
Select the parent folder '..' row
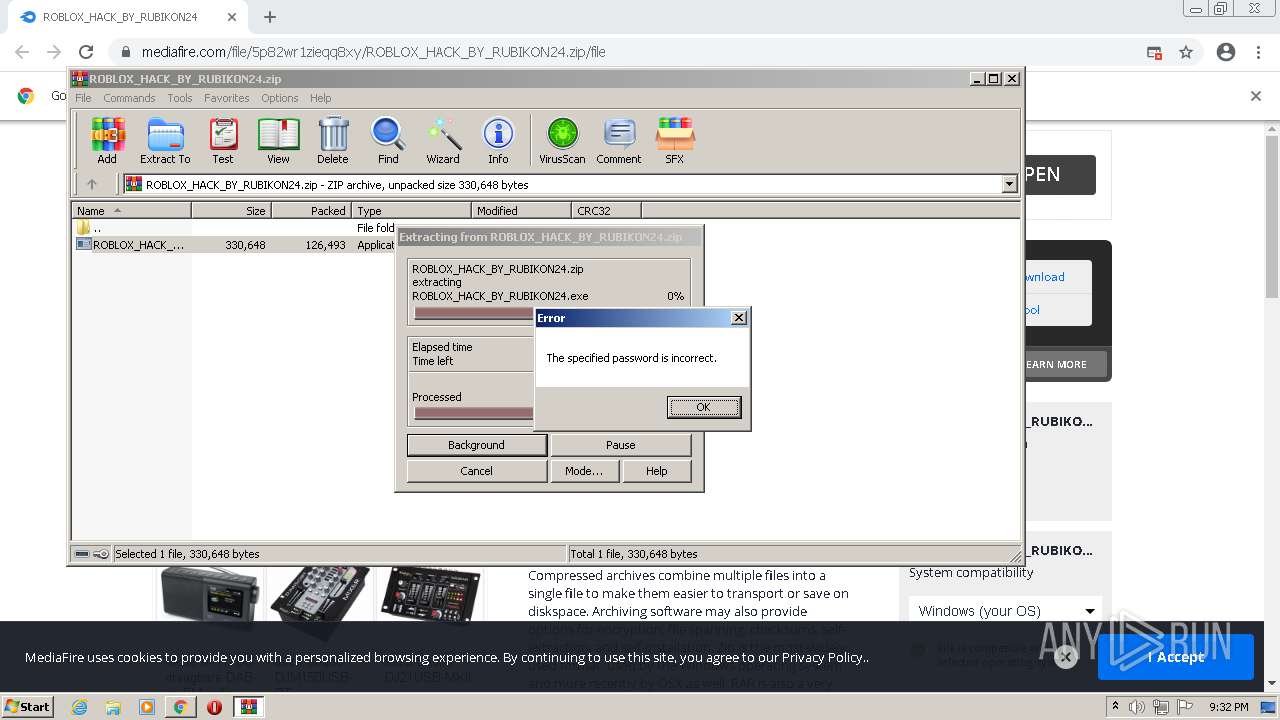[235, 228]
